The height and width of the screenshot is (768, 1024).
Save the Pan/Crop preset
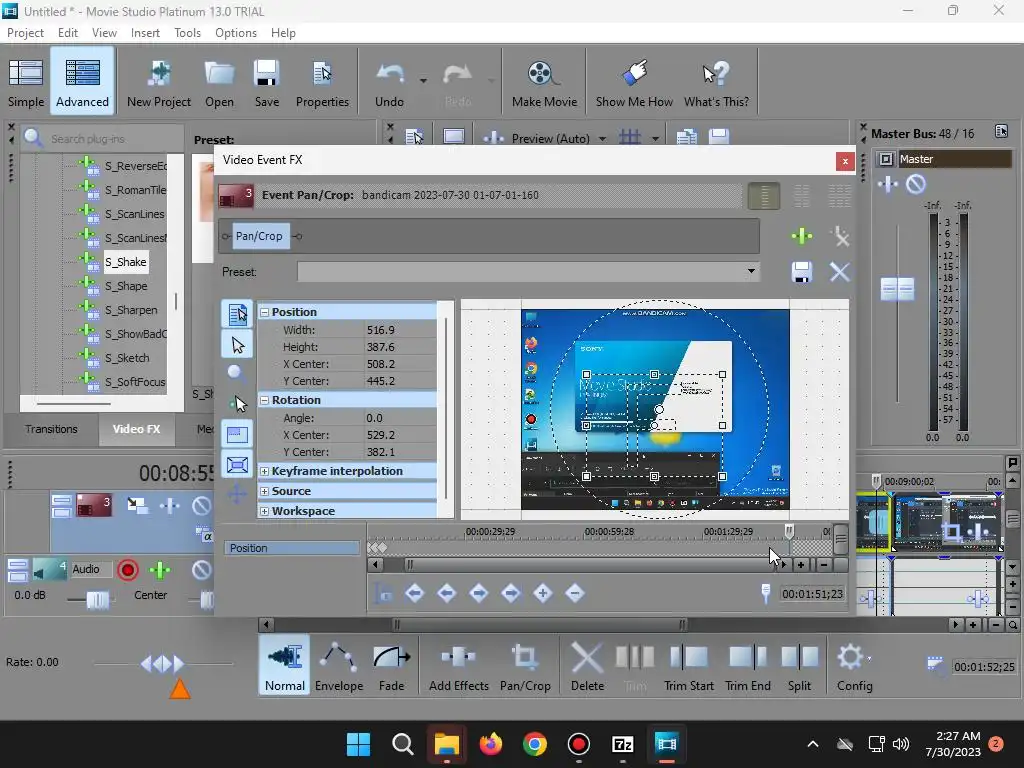802,272
